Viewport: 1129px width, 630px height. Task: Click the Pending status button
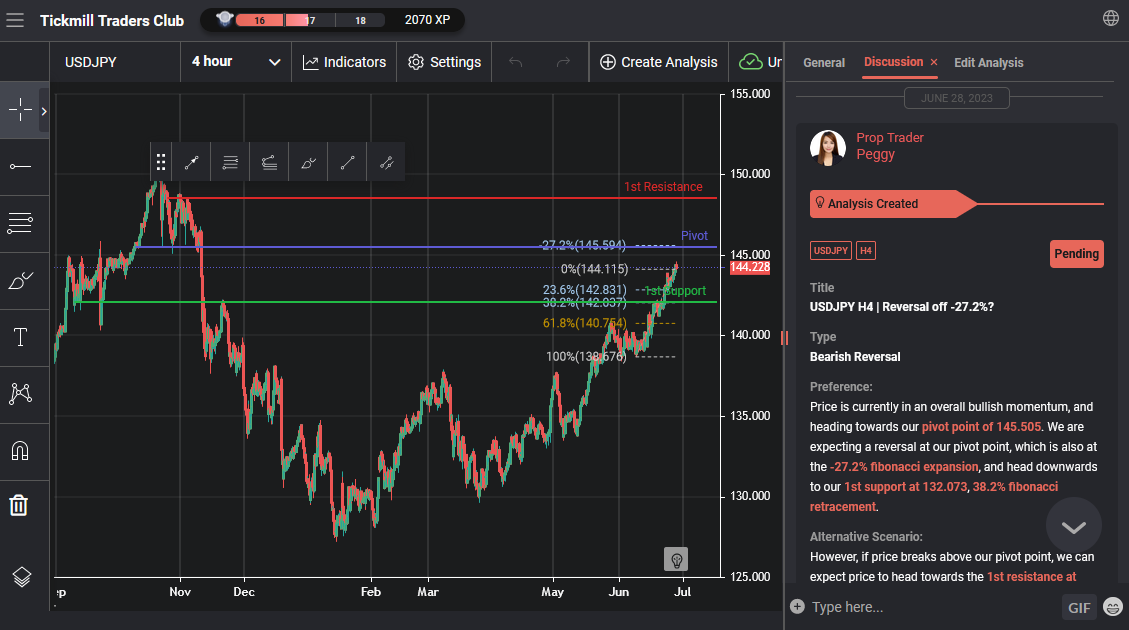click(x=1076, y=253)
